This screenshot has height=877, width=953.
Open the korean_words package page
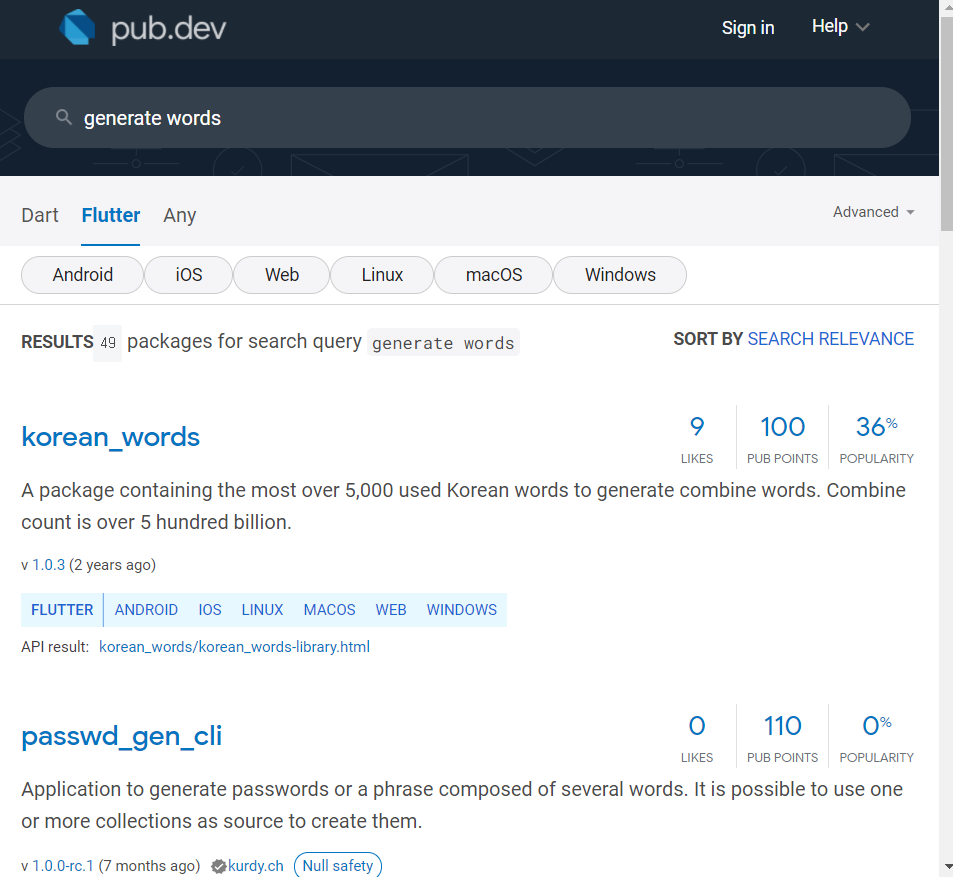point(111,436)
